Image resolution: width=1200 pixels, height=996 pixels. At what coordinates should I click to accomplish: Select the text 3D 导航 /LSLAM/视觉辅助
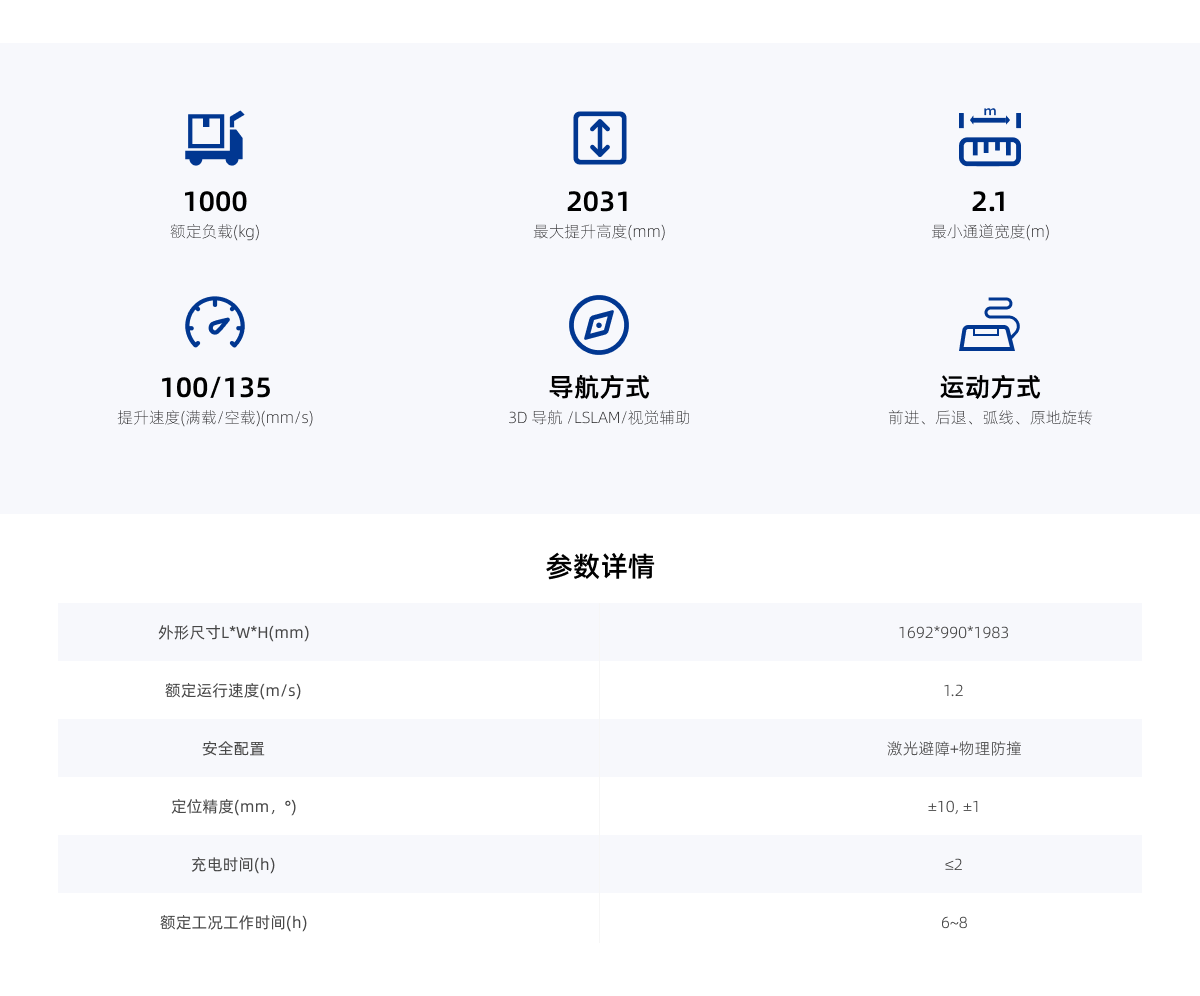599,418
